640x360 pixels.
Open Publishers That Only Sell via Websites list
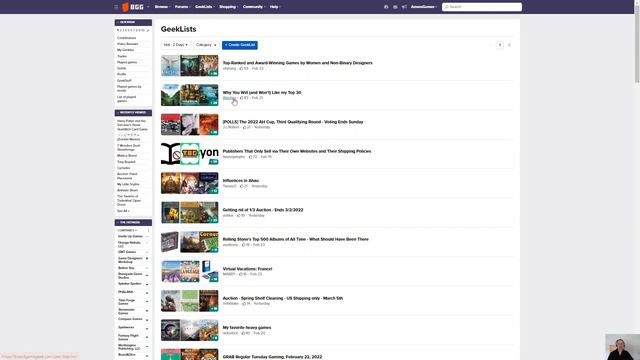click(297, 151)
